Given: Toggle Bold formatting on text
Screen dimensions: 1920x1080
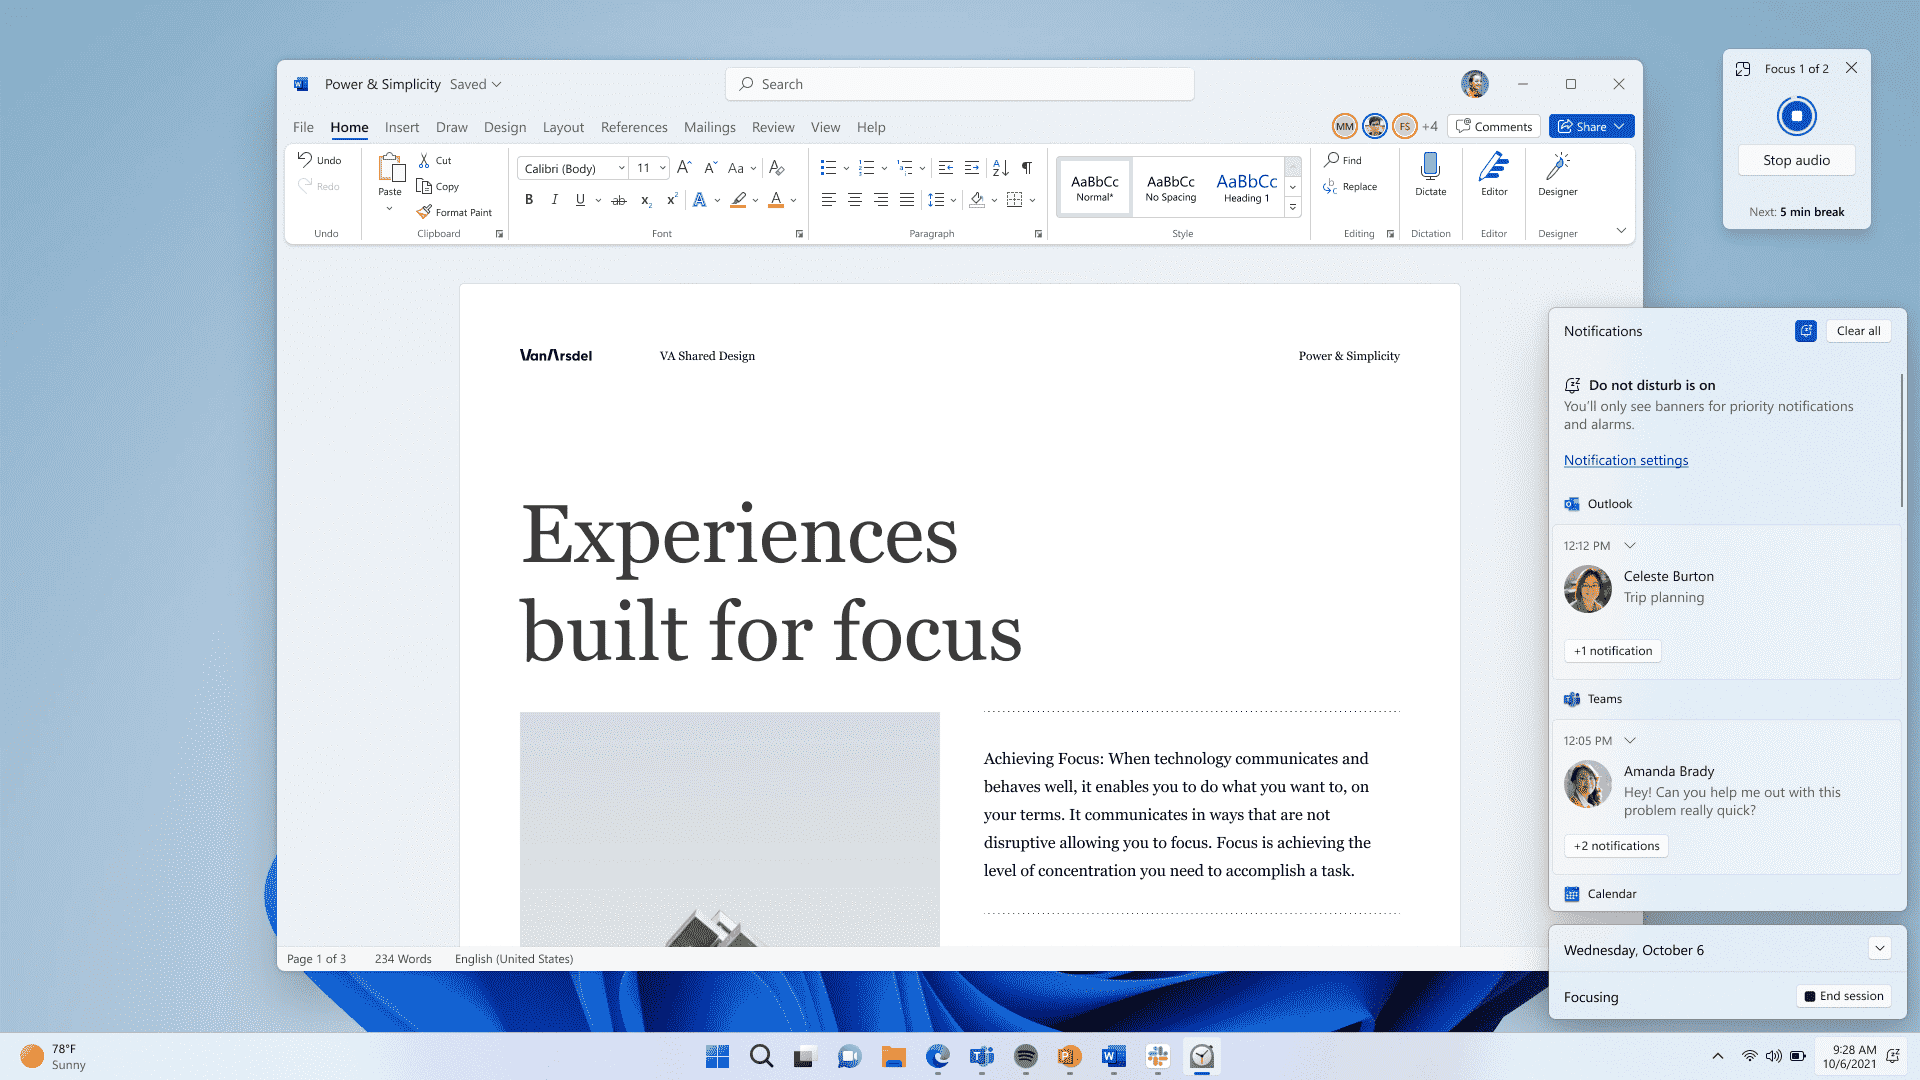Looking at the screenshot, I should (x=529, y=199).
